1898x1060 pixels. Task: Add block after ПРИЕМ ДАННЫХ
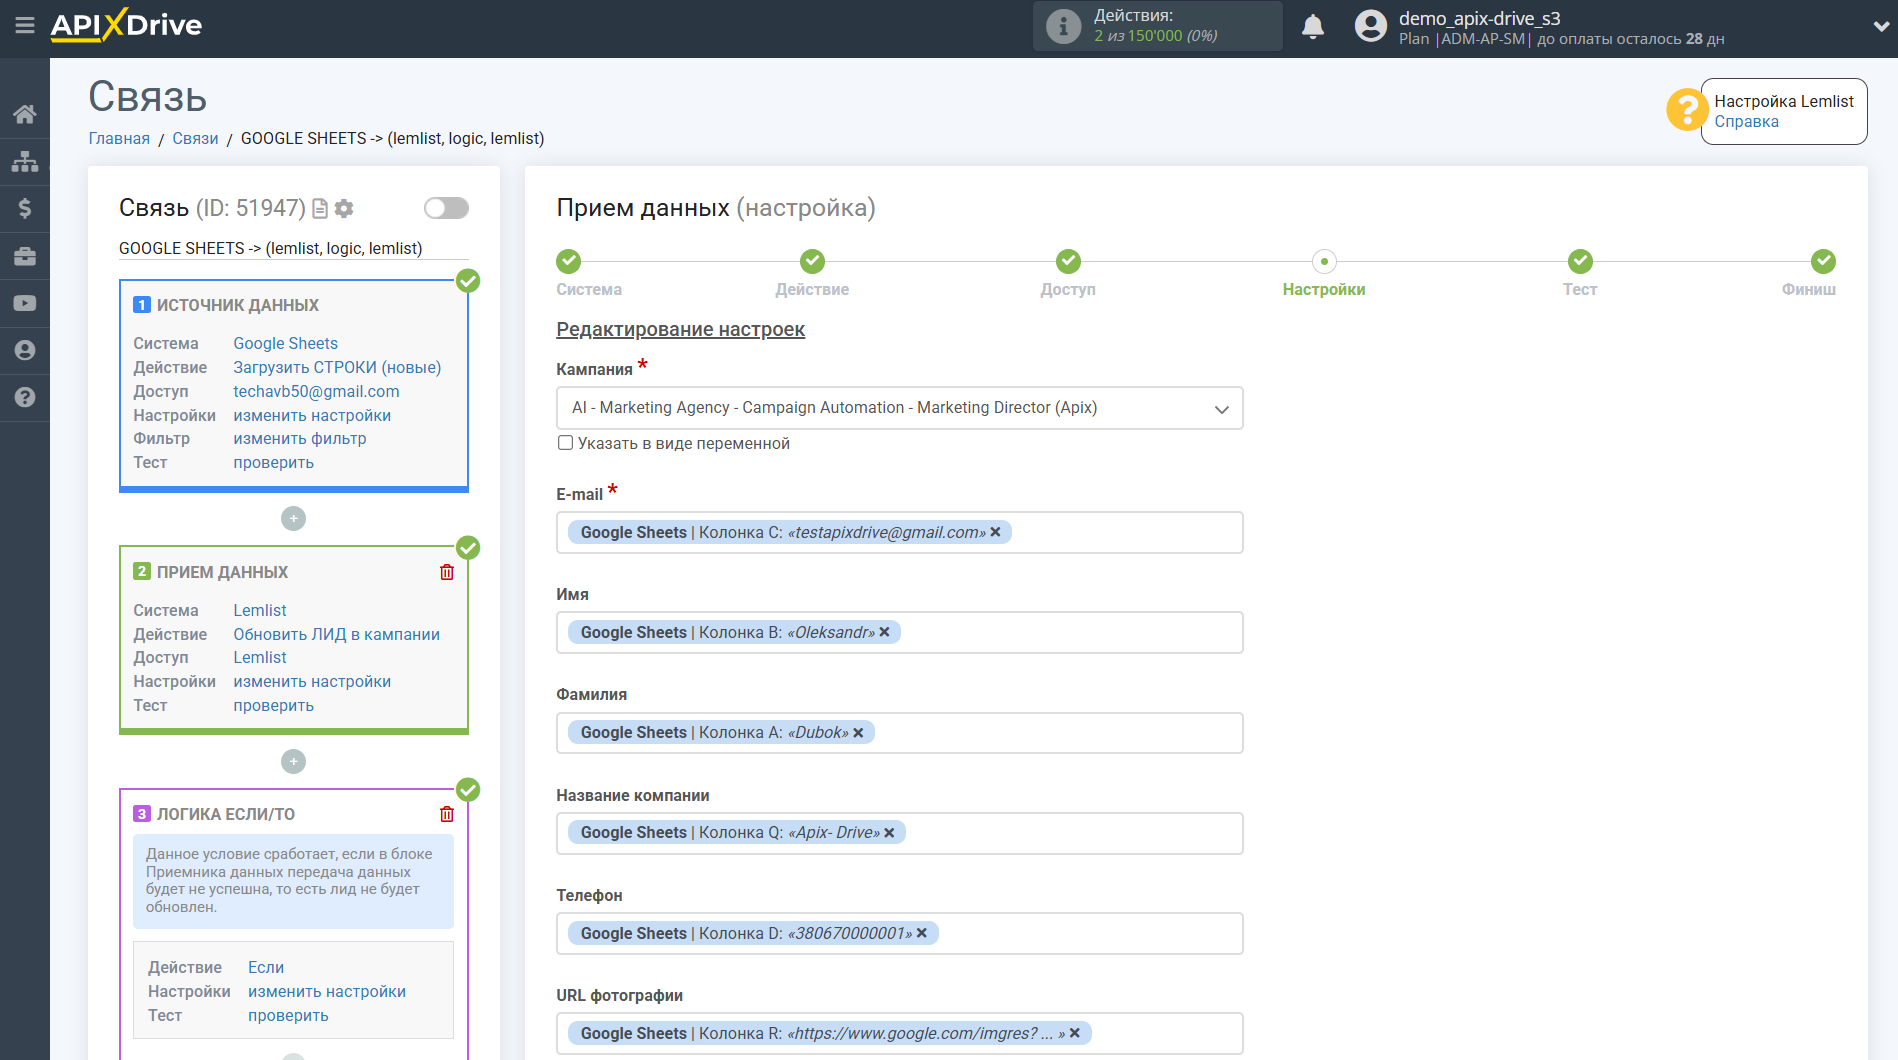tap(293, 761)
